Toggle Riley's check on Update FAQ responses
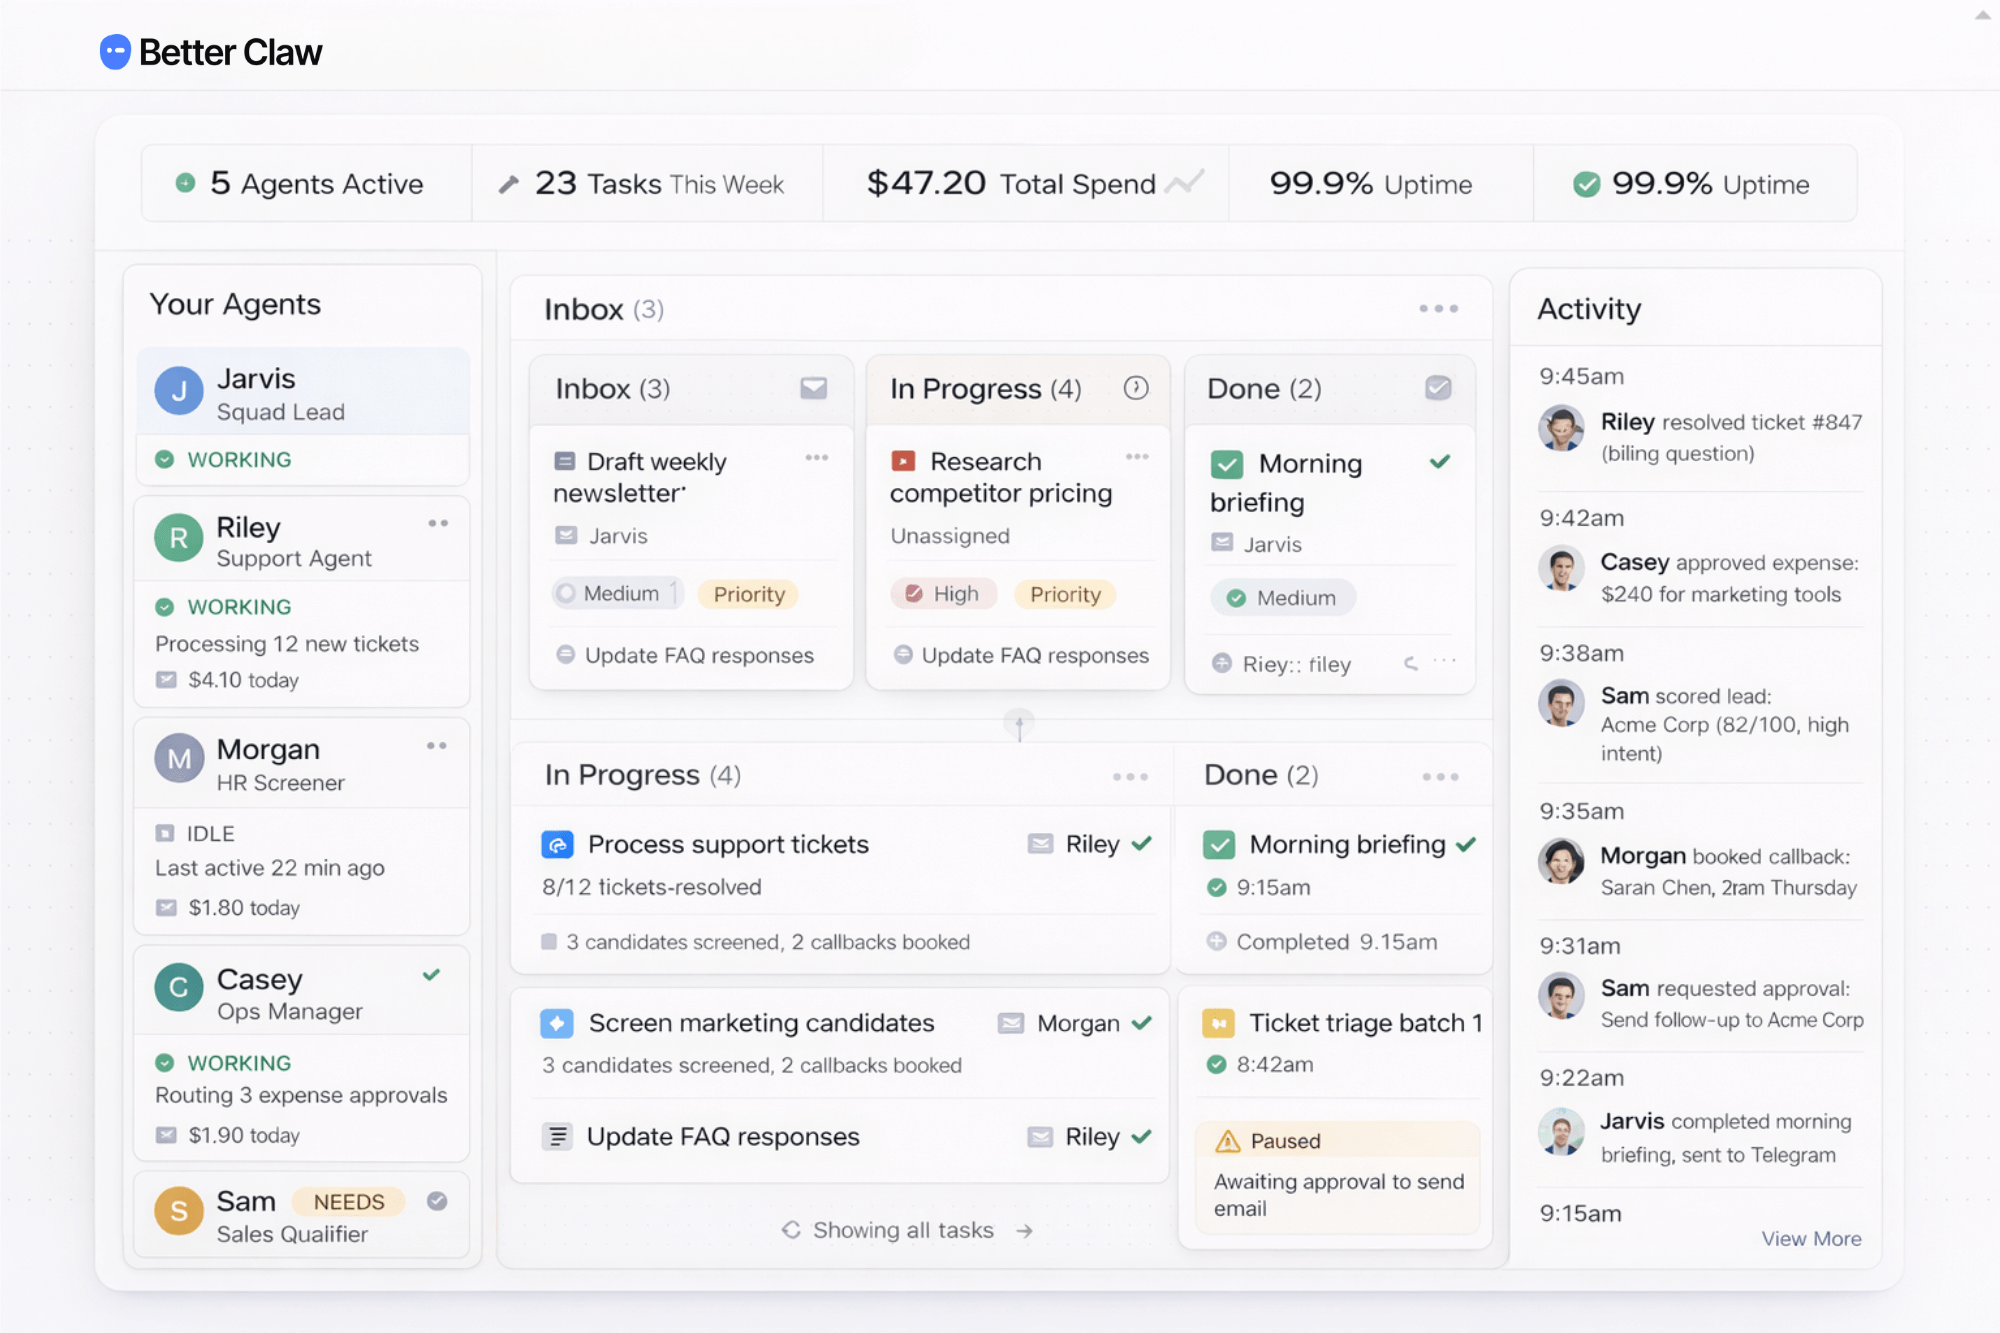 (1141, 1137)
